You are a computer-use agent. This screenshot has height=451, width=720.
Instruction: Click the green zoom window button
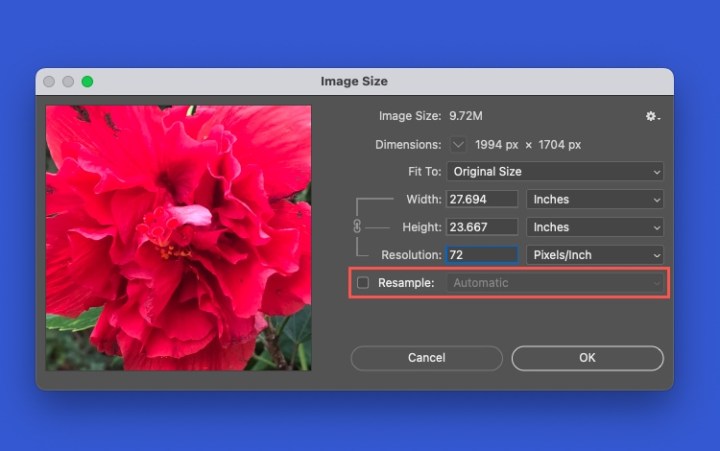coord(87,81)
